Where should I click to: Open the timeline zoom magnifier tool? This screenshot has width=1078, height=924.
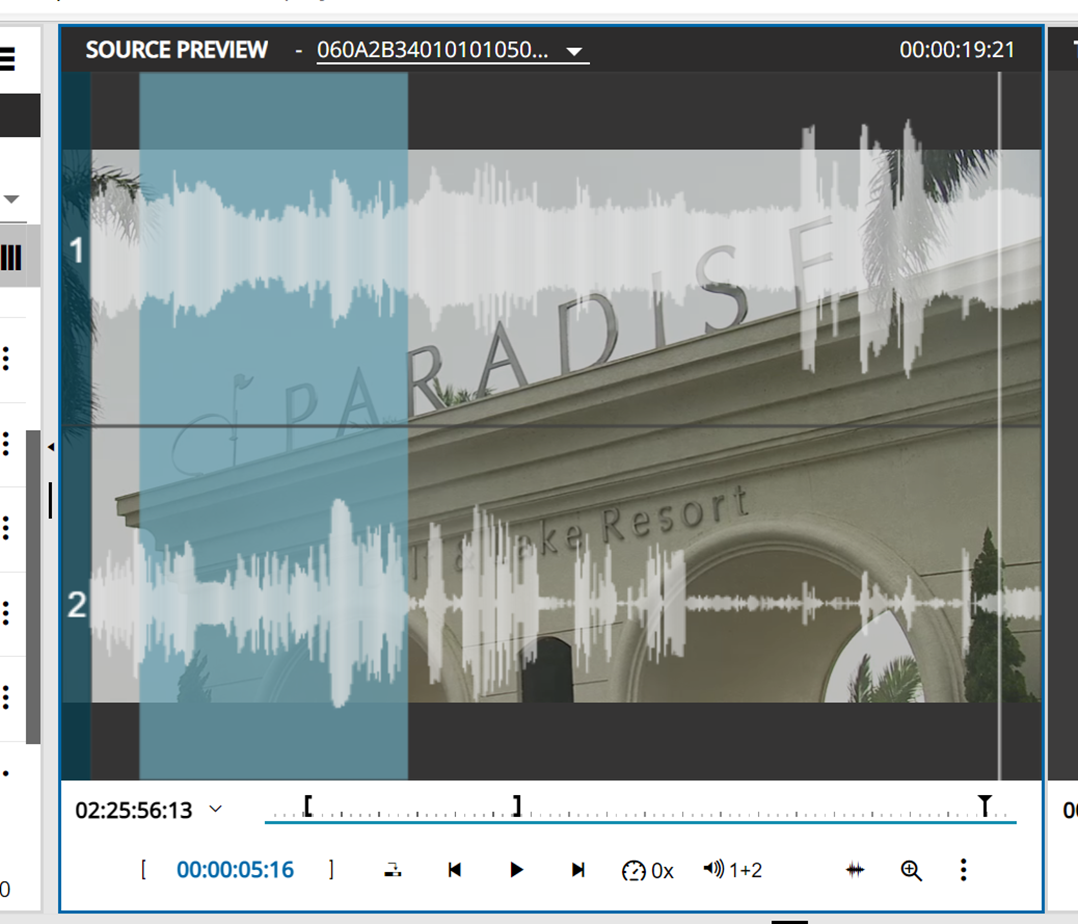(910, 870)
